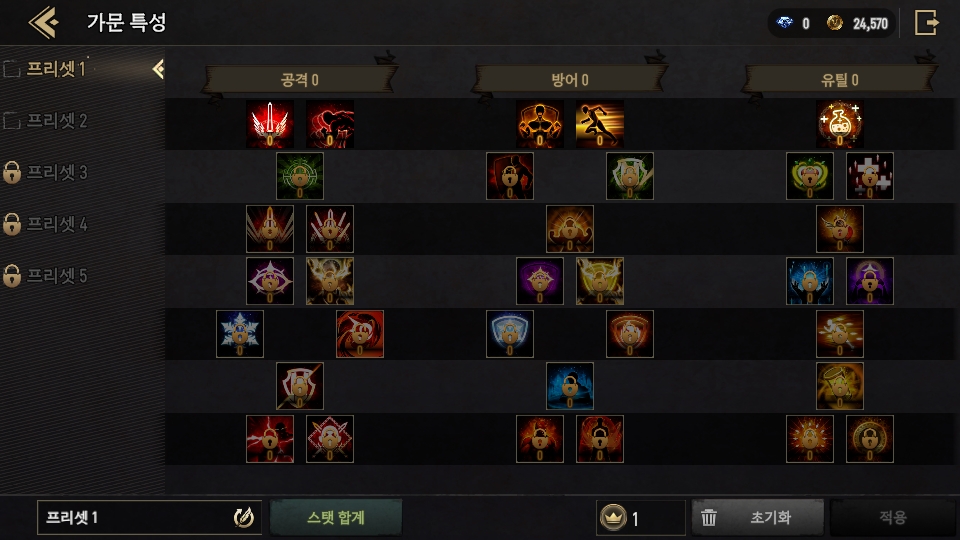Select the flexing body defense trait
This screenshot has width=960, height=540.
point(539,124)
